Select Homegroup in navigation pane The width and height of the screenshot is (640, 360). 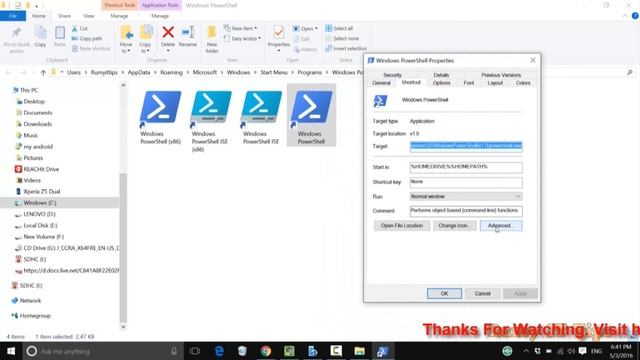click(35, 316)
